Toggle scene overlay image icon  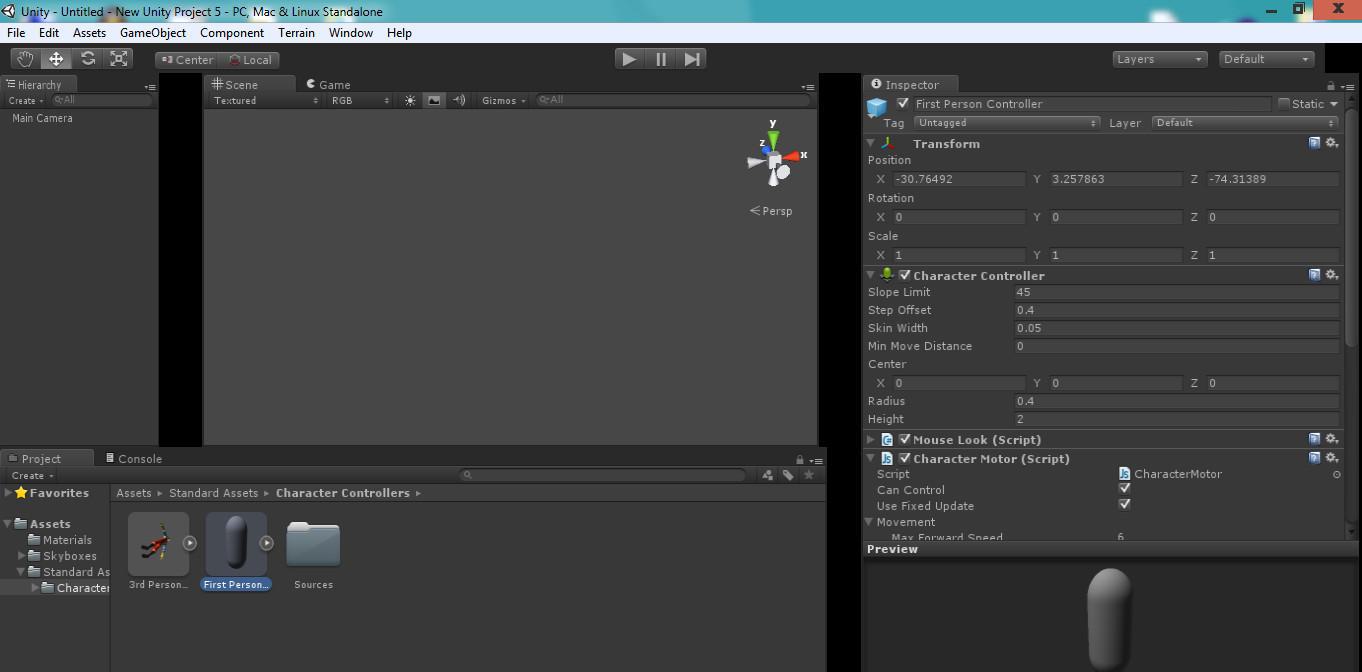click(x=434, y=100)
